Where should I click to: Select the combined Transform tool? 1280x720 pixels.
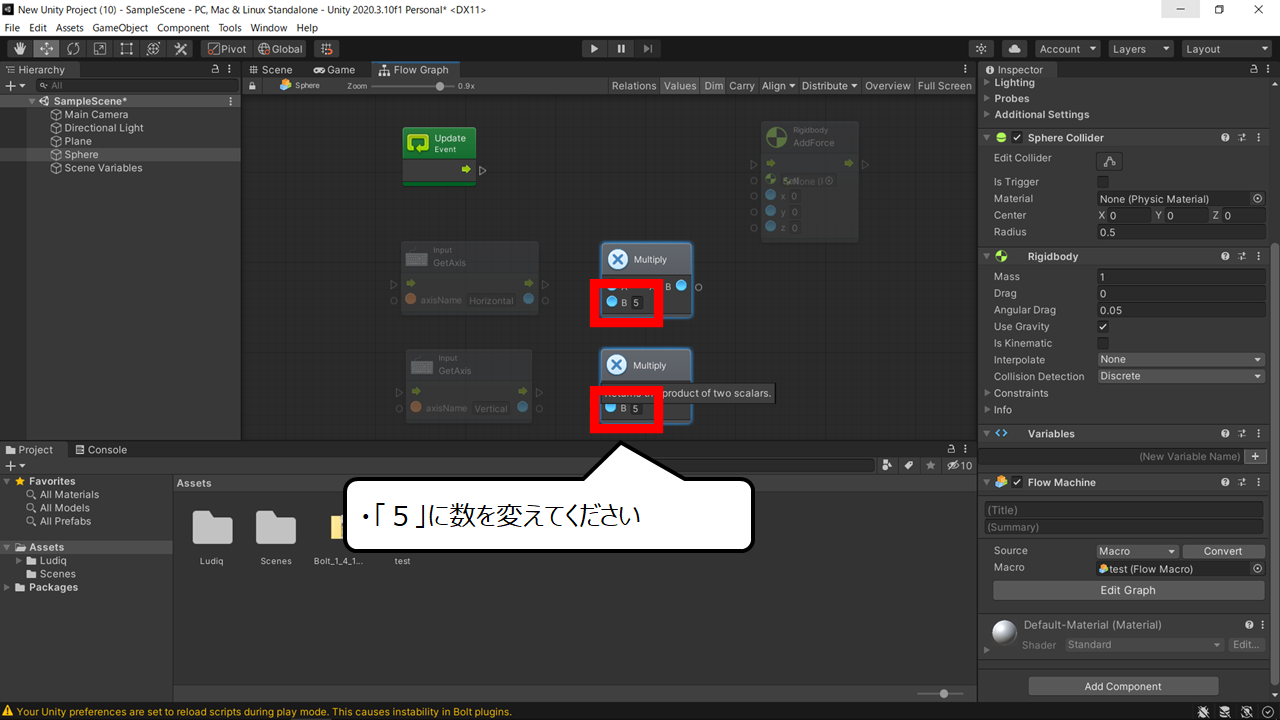(x=153, y=49)
